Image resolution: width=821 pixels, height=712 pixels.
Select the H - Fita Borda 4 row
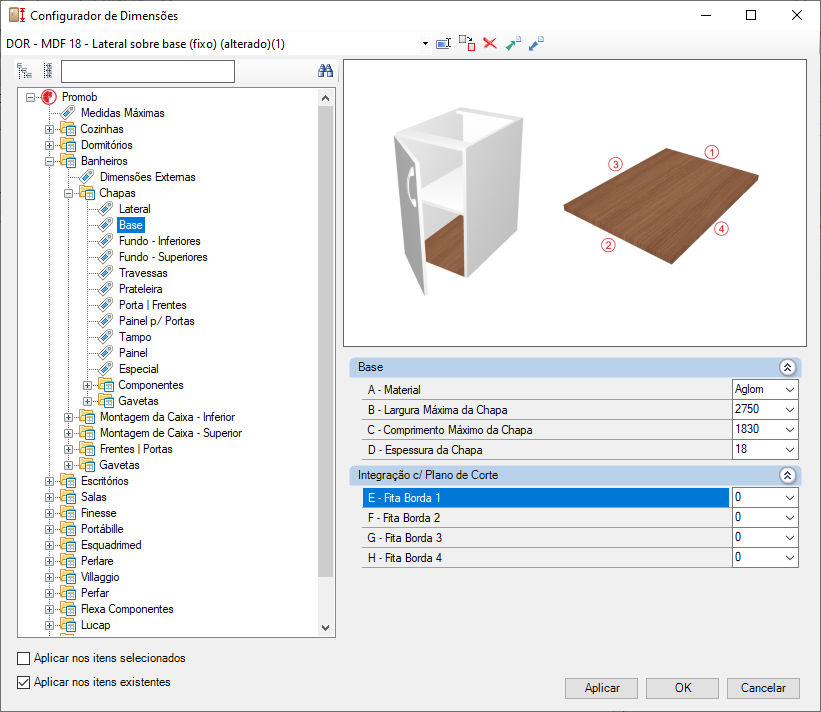(x=547, y=558)
